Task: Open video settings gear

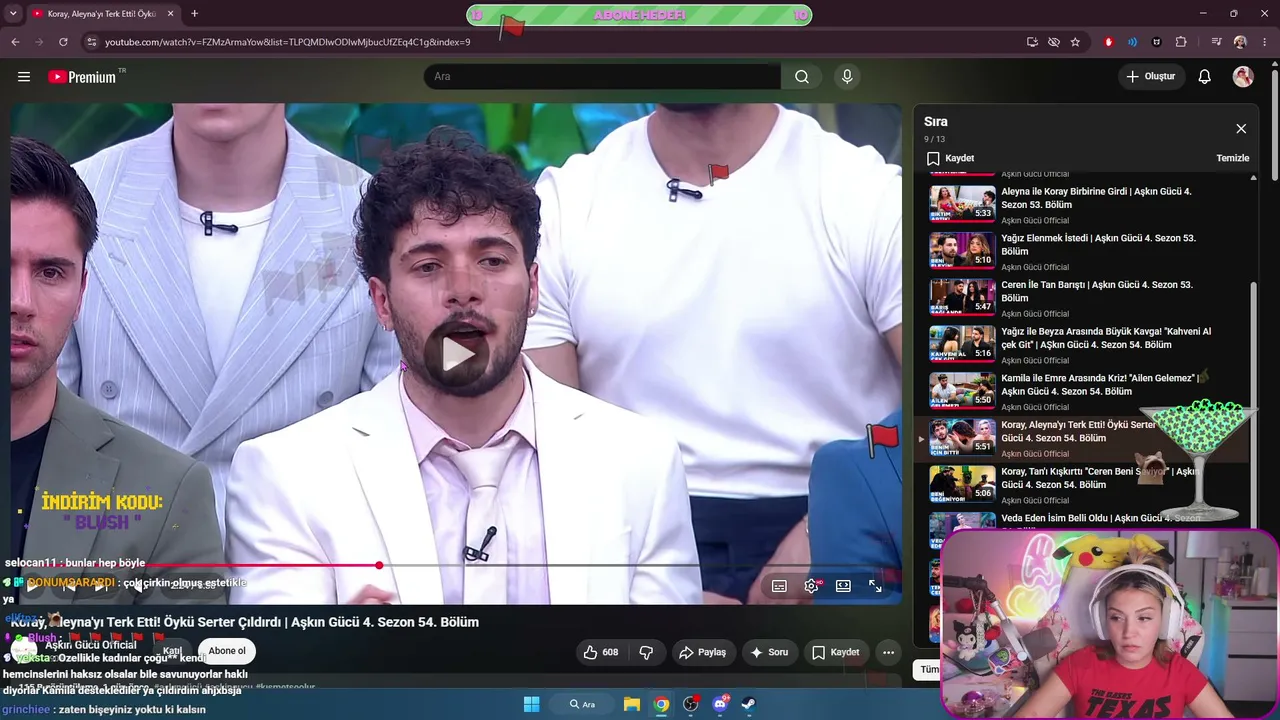Action: click(811, 586)
